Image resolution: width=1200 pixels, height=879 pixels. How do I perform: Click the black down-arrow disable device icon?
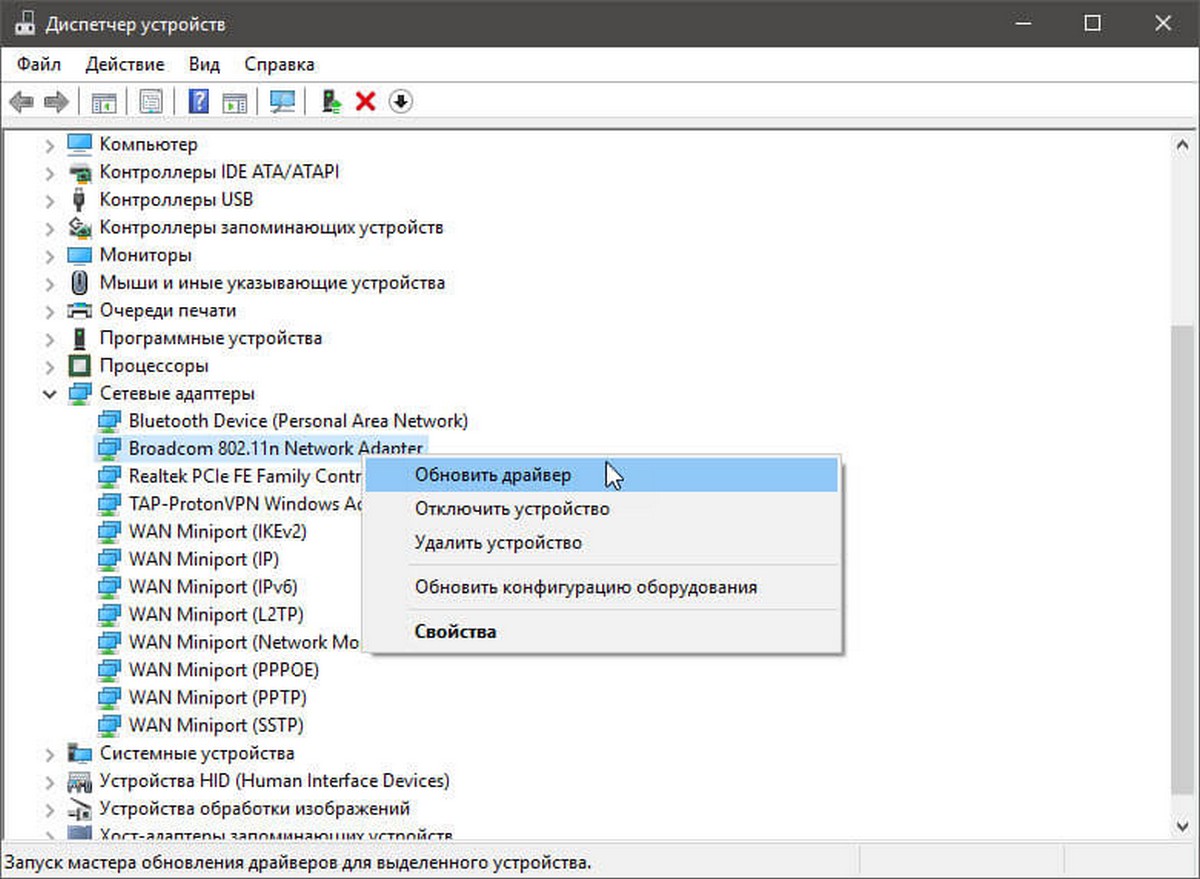[401, 102]
